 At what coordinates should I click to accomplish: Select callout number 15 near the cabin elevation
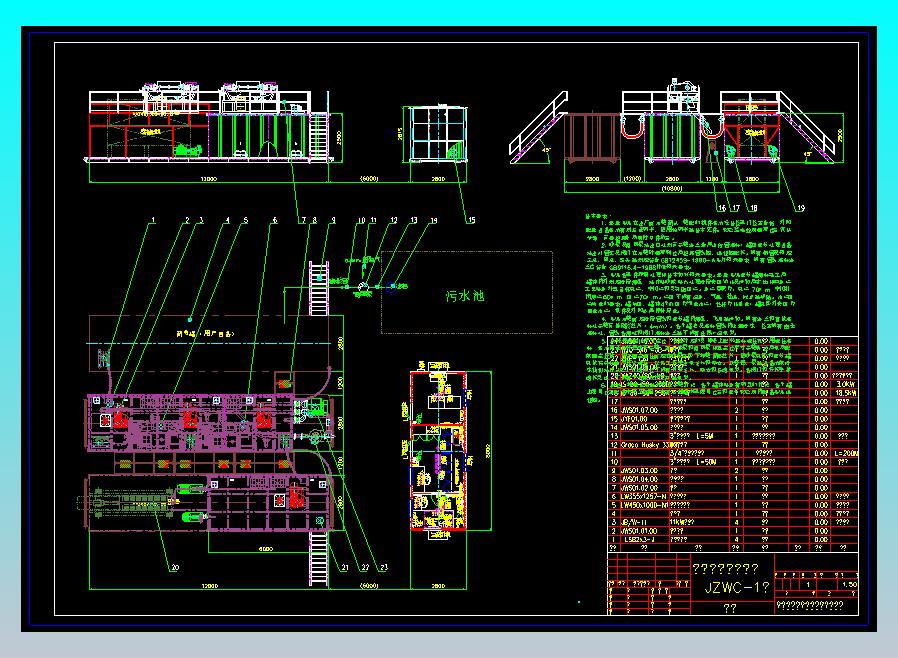coord(471,220)
